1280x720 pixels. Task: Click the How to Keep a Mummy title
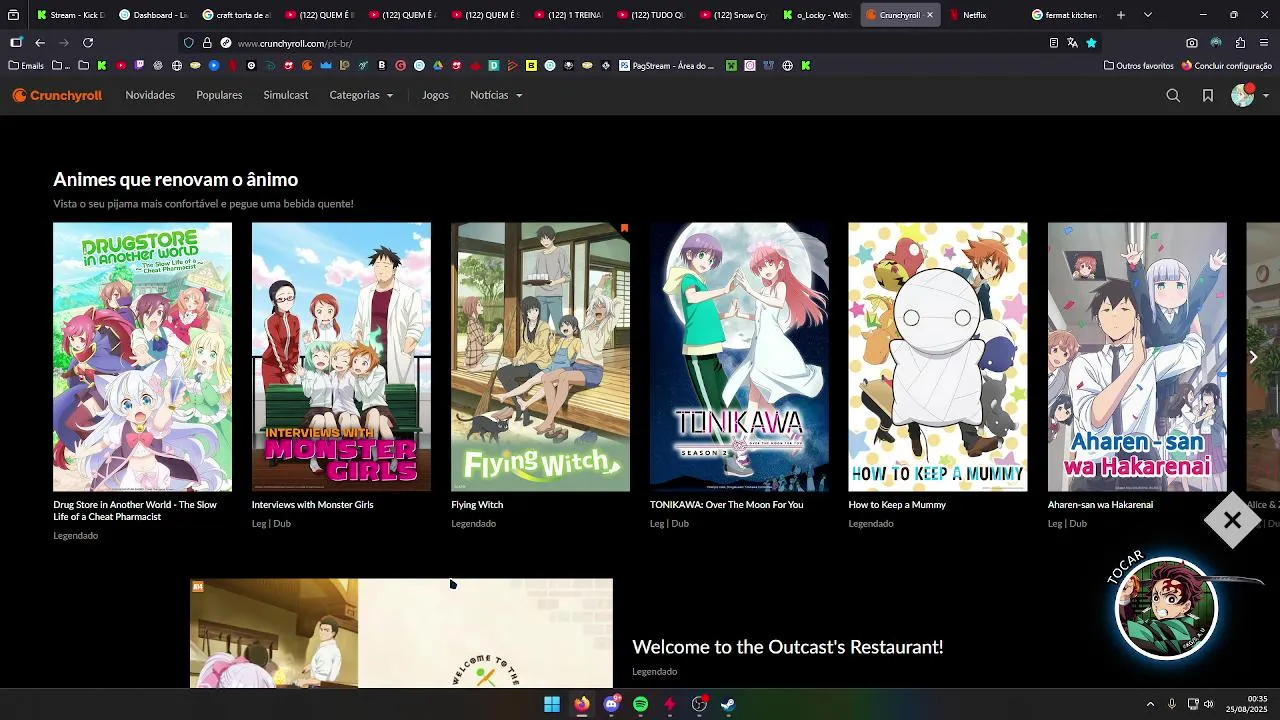[x=897, y=505]
